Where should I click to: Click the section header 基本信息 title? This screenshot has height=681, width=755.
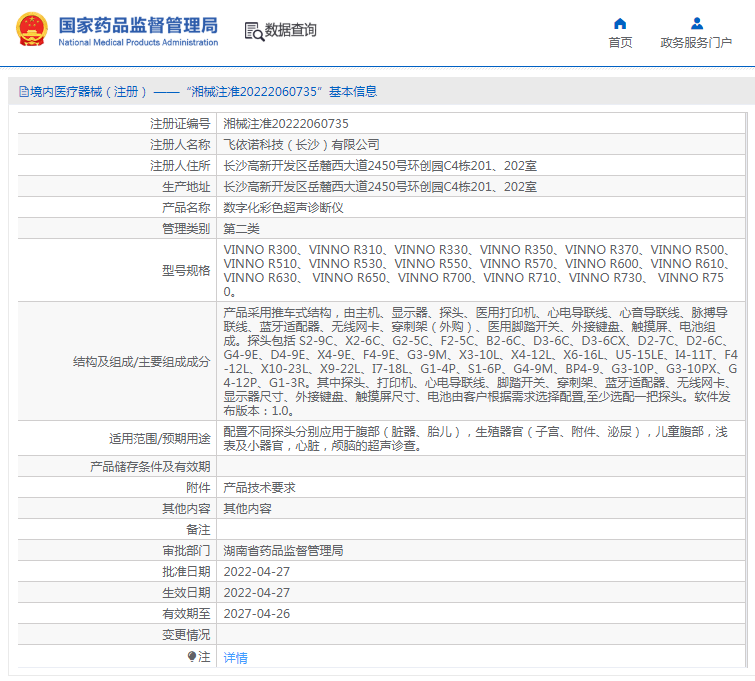point(353,92)
